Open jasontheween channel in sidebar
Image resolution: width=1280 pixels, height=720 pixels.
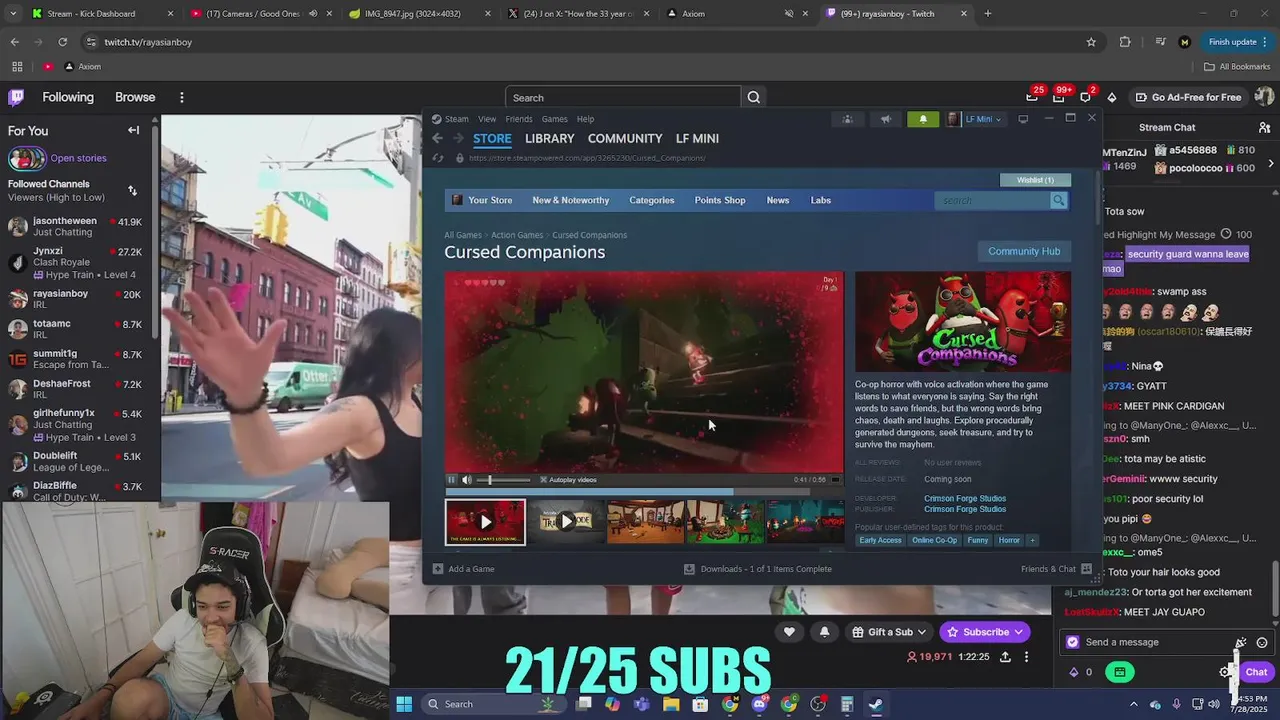point(75,226)
